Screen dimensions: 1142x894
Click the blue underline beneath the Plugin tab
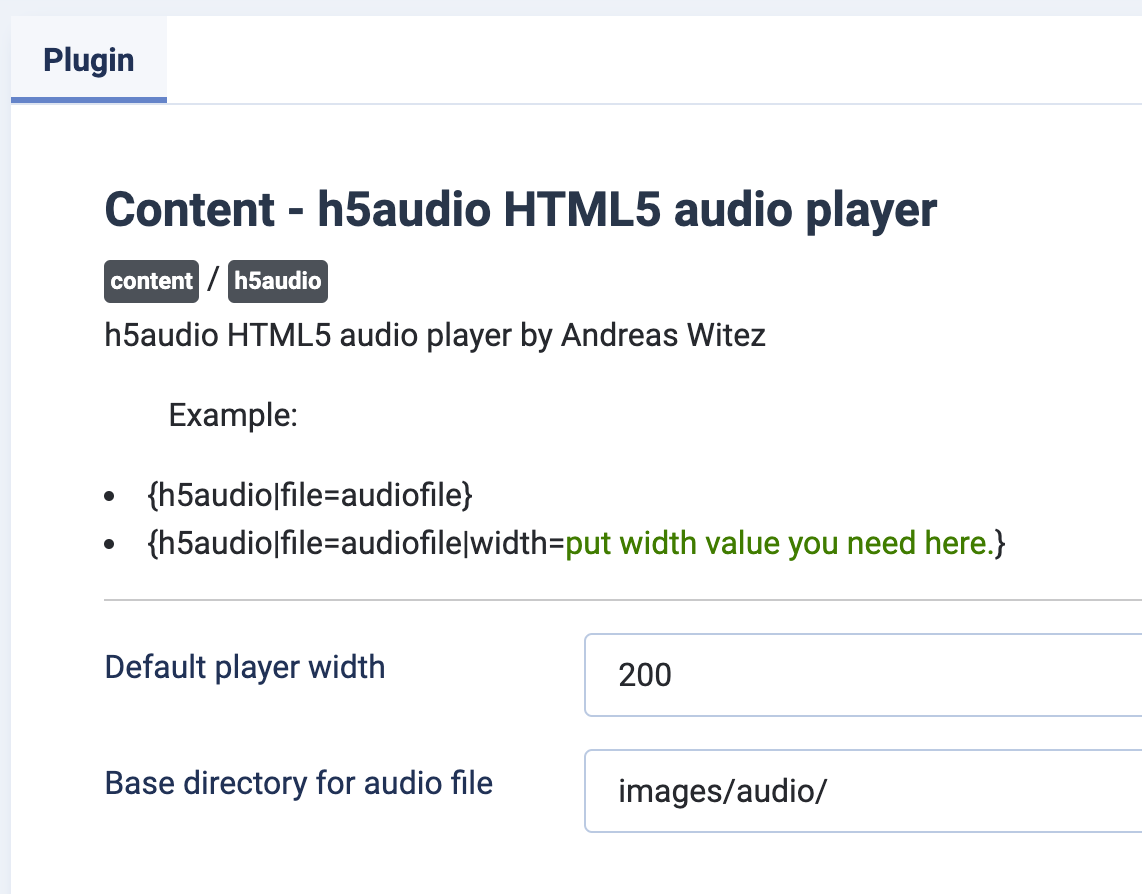[88, 99]
